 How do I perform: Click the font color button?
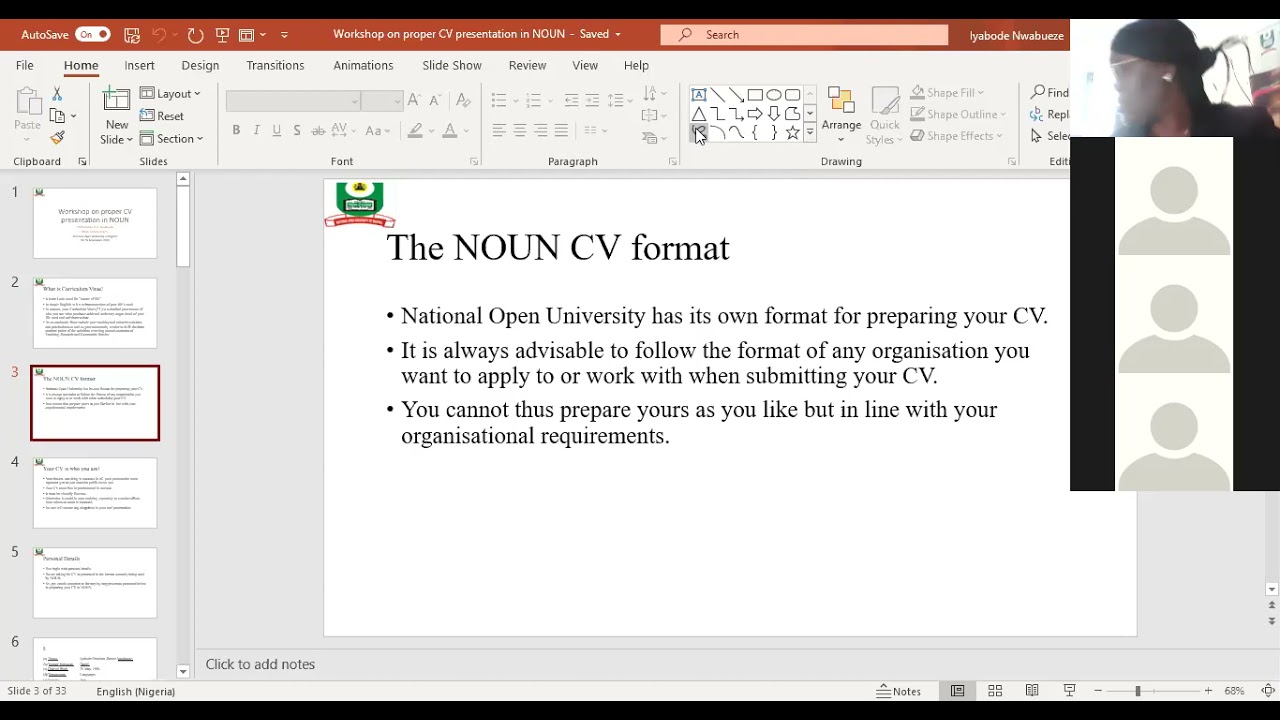[x=450, y=131]
